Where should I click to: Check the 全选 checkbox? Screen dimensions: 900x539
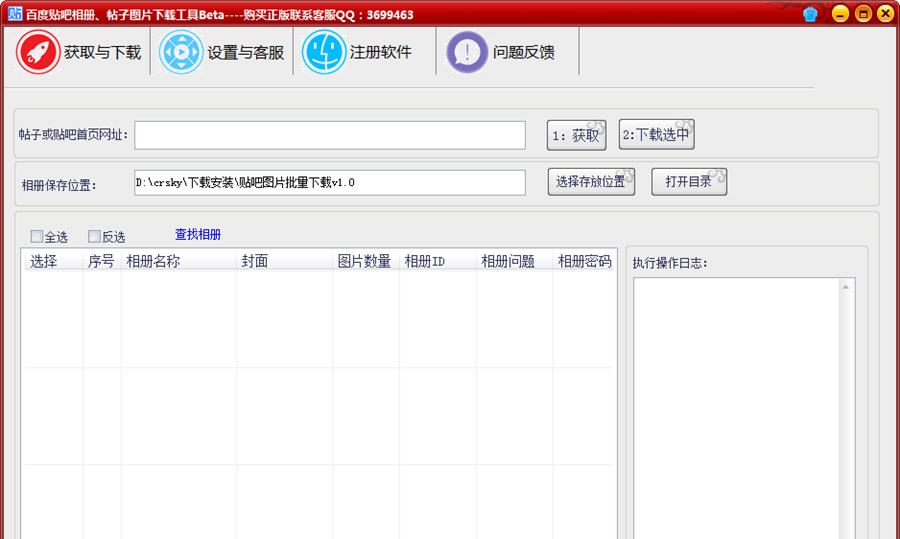click(x=37, y=236)
